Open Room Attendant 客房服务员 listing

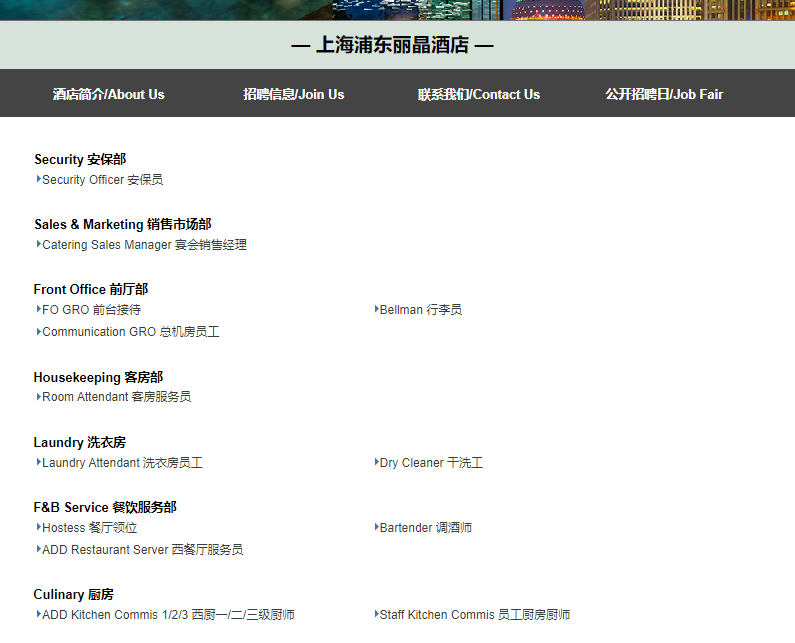[x=117, y=397]
